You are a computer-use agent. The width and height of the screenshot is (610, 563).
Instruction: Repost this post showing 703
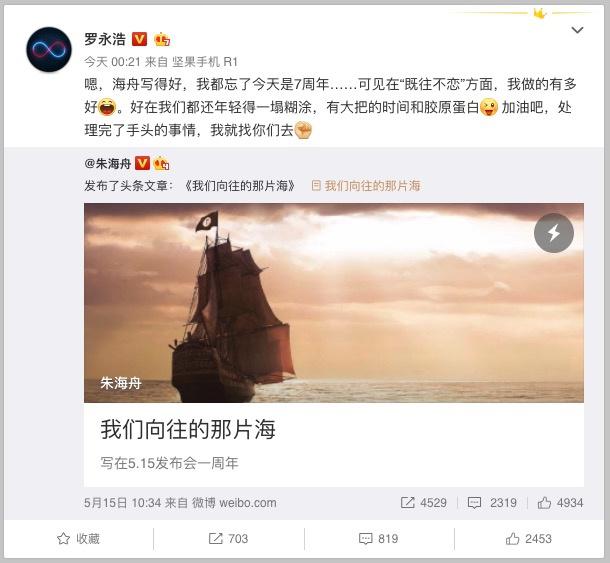click(228, 538)
